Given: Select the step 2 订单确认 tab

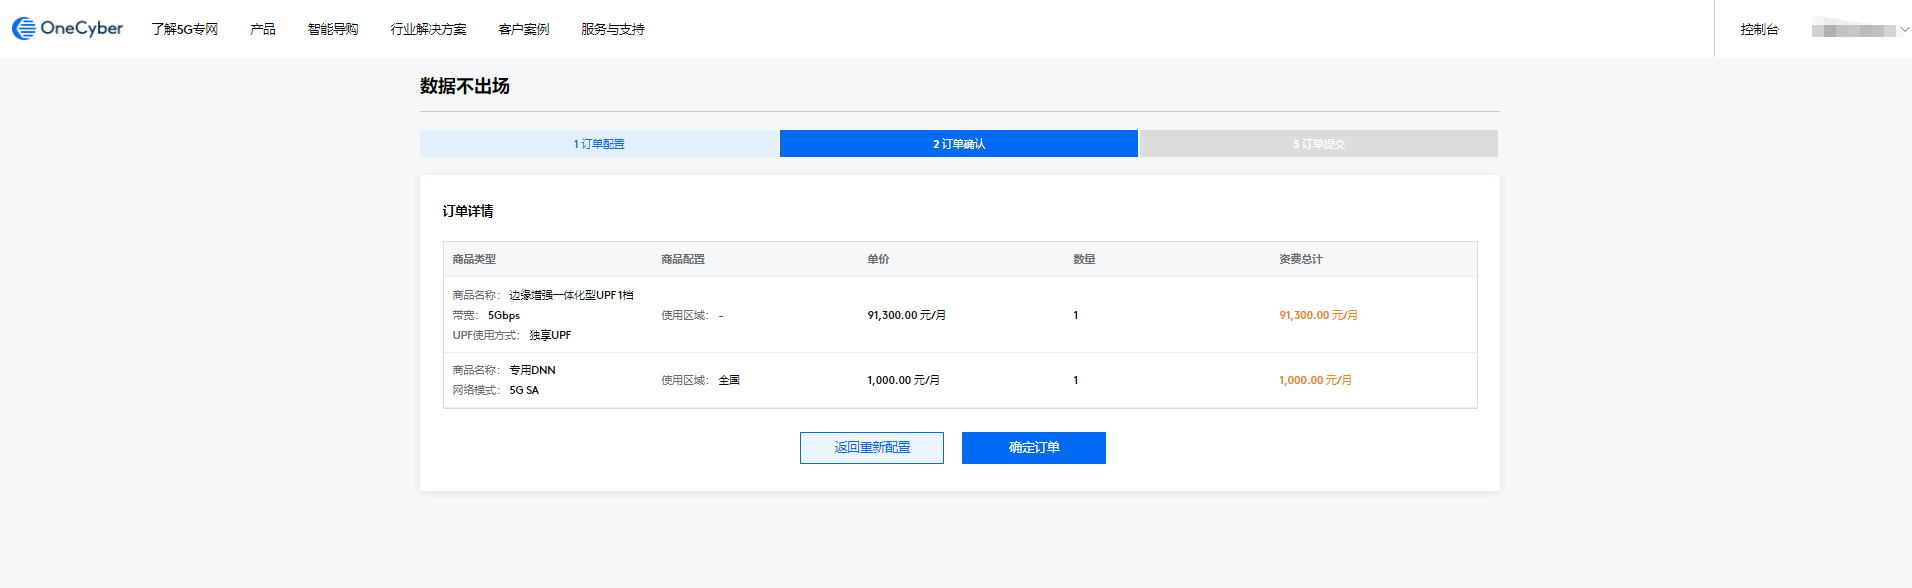Looking at the screenshot, I should (959, 144).
